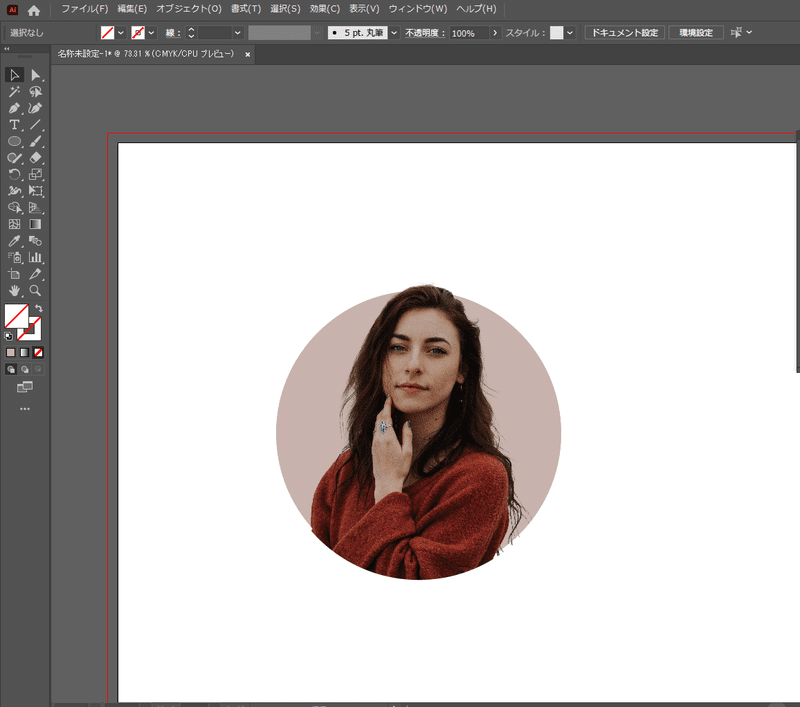Screen dimensions: 800x707
Task: Open the 不透明度 opacity panel link
Action: coord(424,33)
